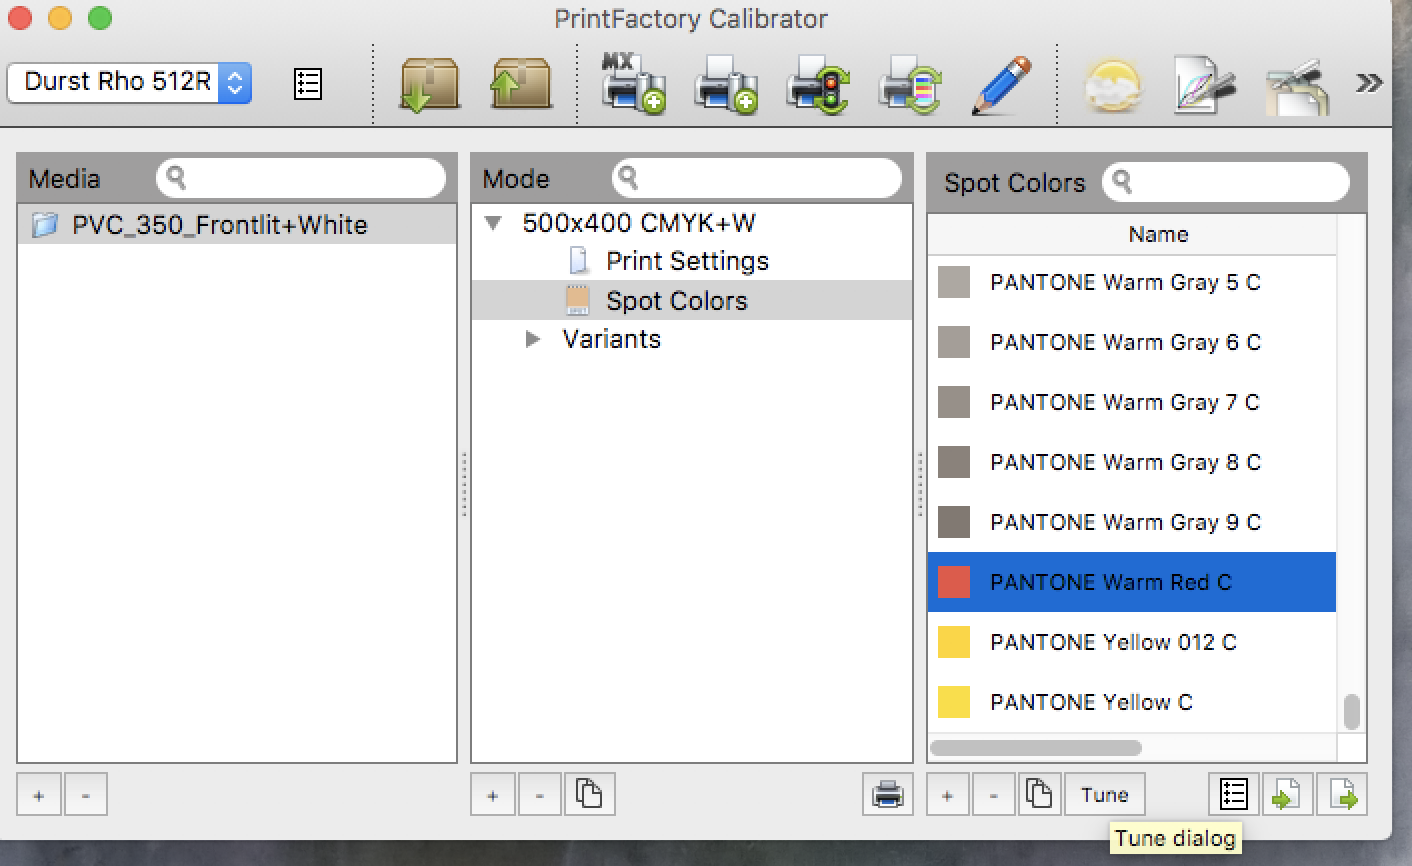
Task: Click the spot color list options icon
Action: point(1234,796)
